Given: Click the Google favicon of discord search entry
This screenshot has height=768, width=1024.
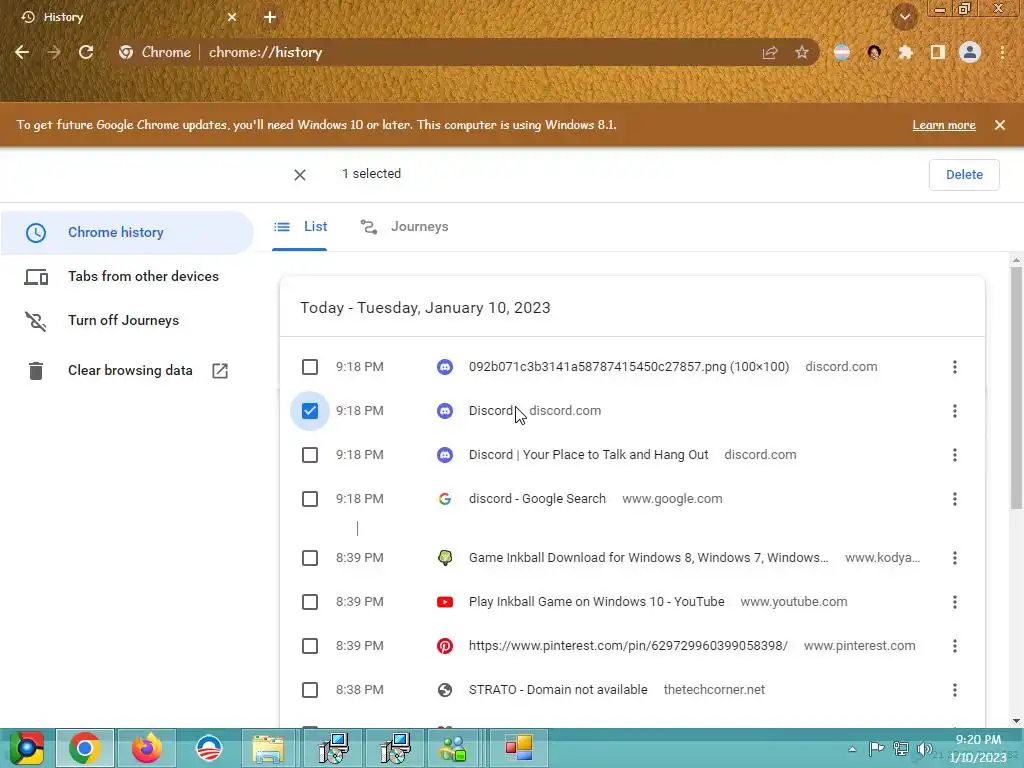Looking at the screenshot, I should point(445,499).
